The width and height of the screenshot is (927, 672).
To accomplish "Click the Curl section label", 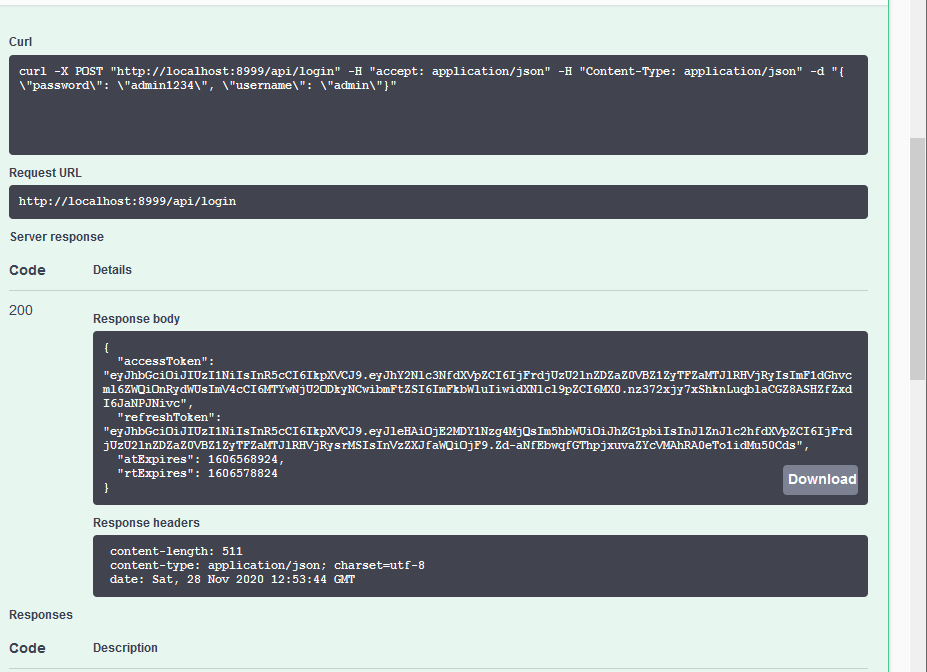I will [21, 42].
